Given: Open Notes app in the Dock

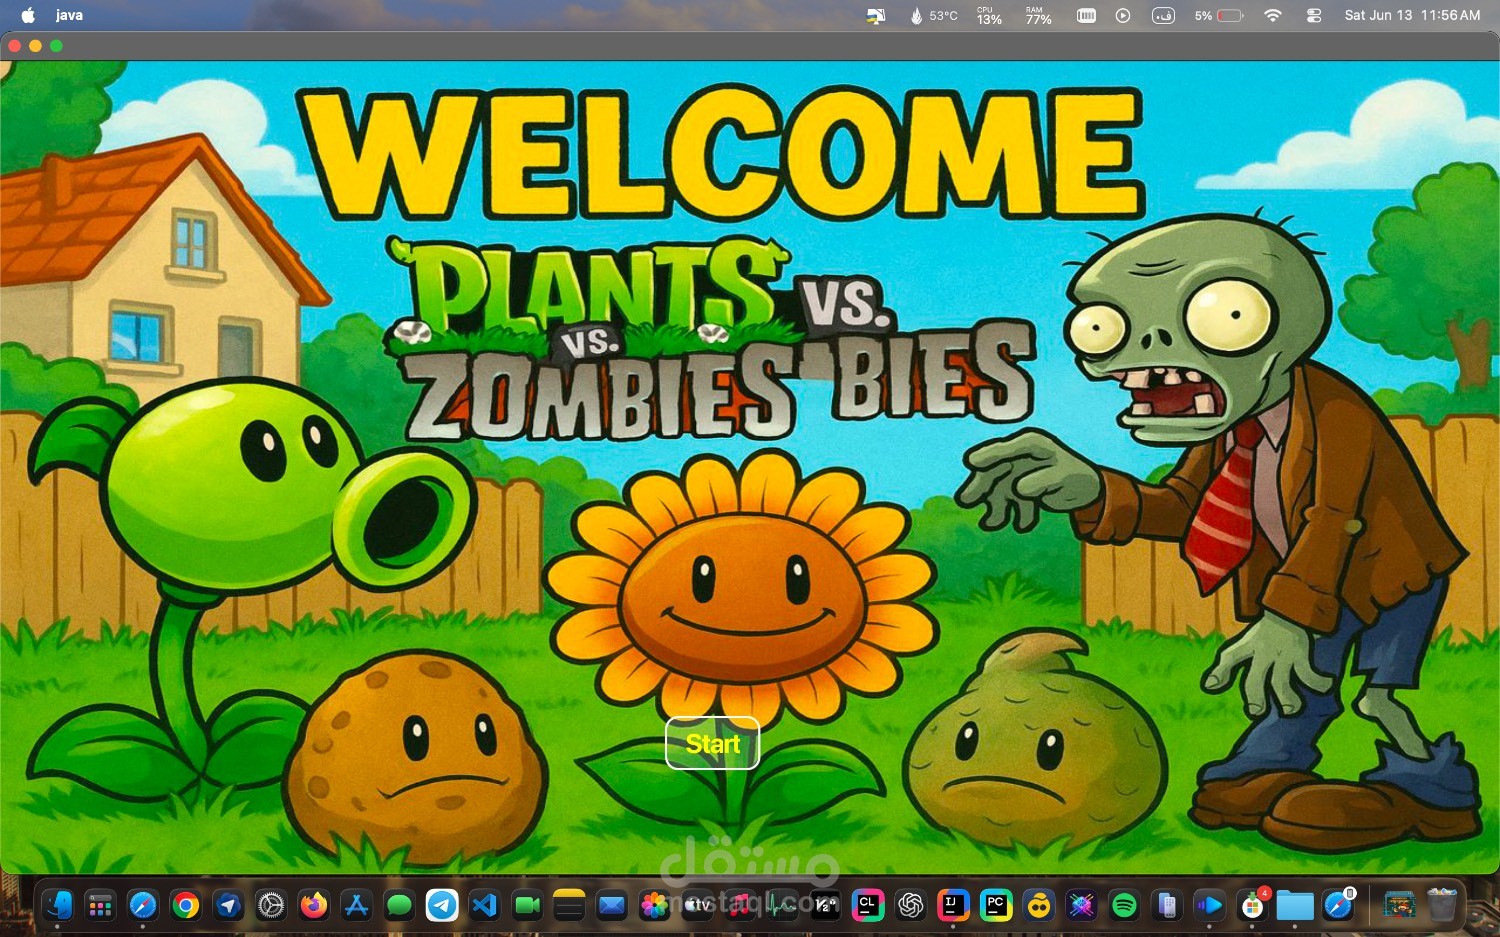Looking at the screenshot, I should (x=569, y=906).
